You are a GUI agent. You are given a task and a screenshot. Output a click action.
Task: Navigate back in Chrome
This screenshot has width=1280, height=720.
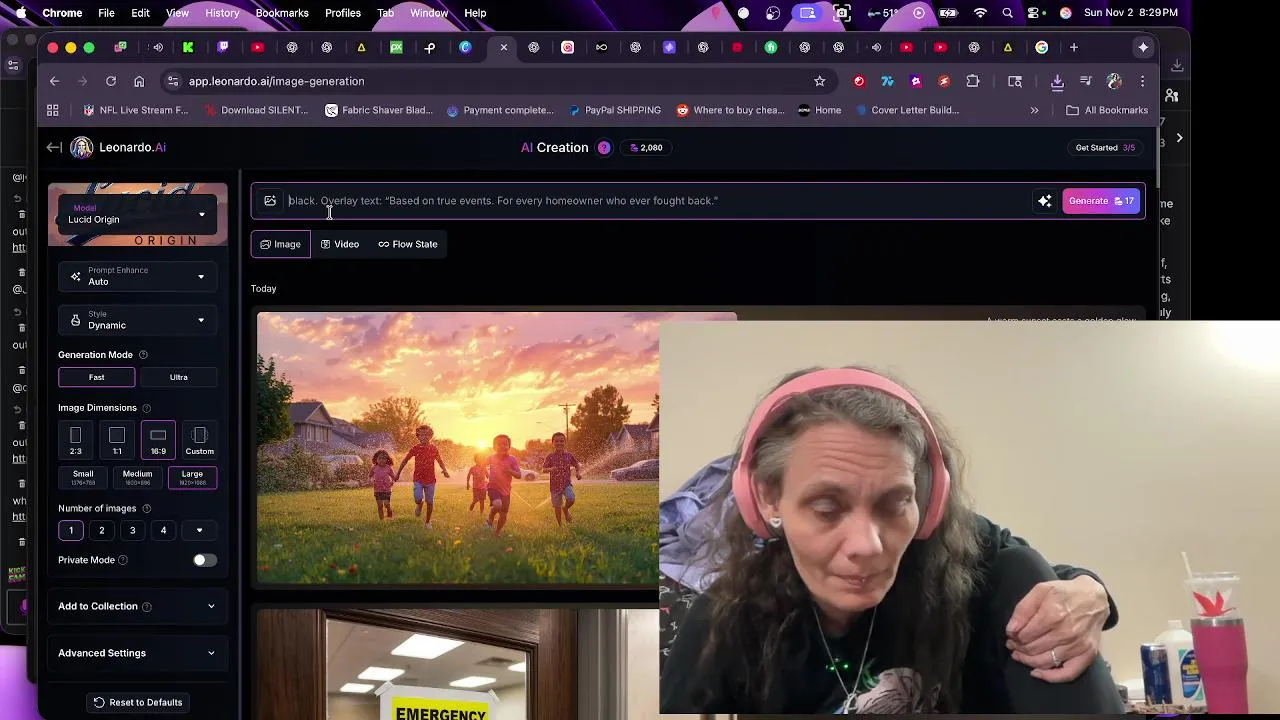(55, 81)
